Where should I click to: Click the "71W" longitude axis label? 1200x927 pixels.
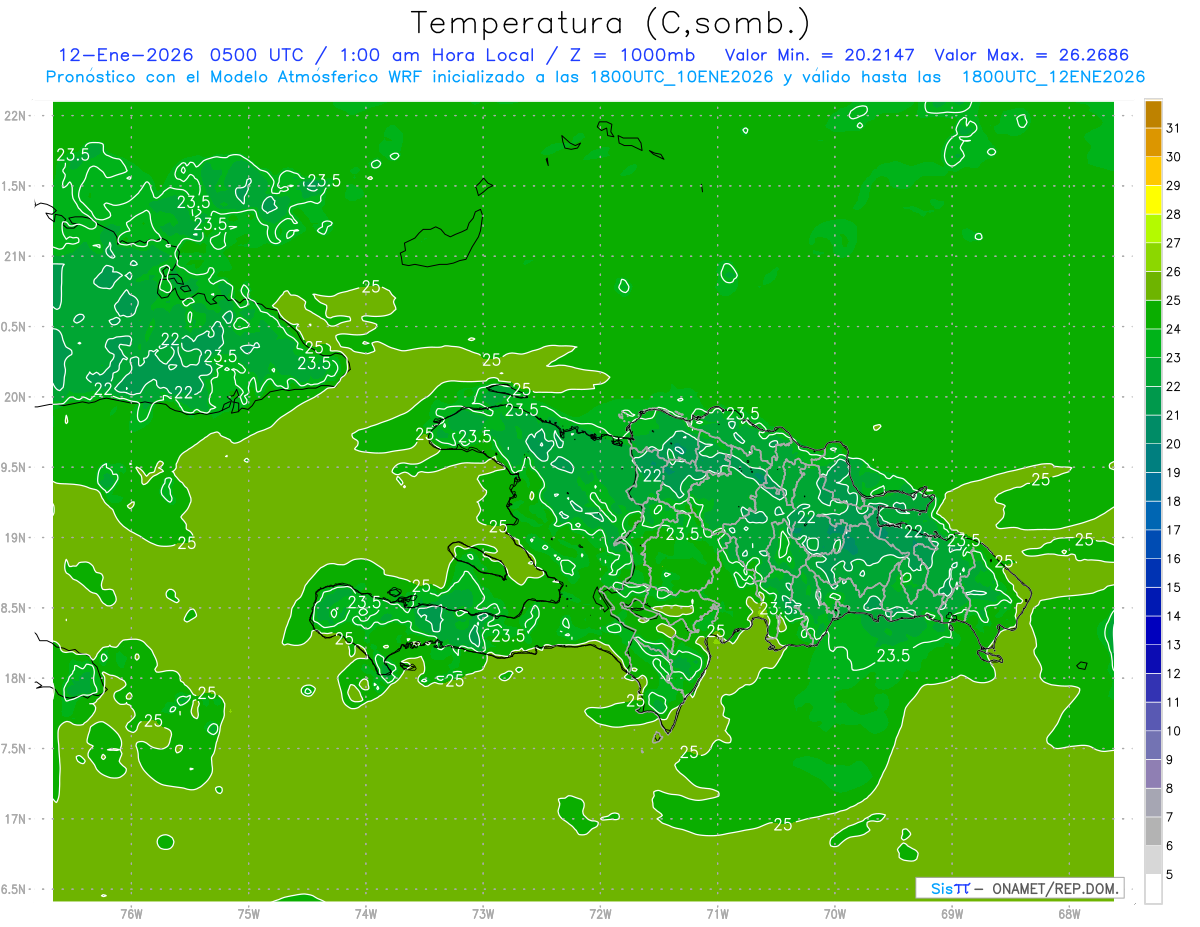click(x=717, y=913)
